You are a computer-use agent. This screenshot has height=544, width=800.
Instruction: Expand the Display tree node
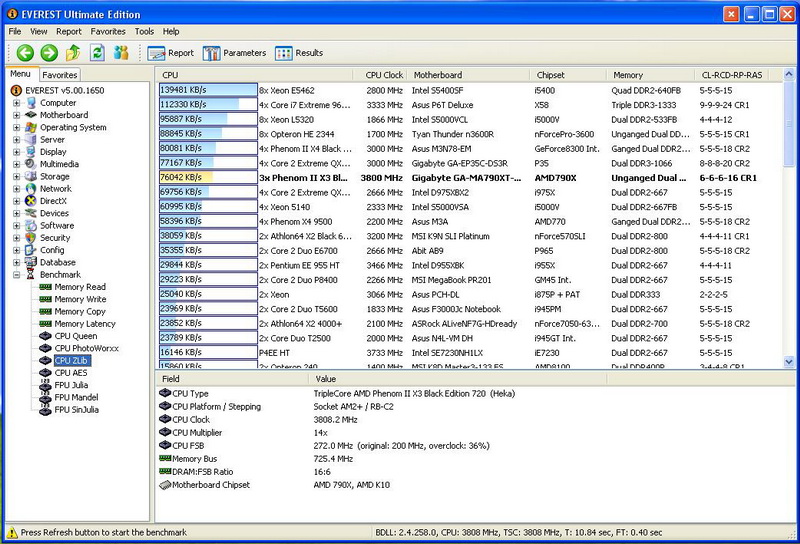(x=16, y=152)
